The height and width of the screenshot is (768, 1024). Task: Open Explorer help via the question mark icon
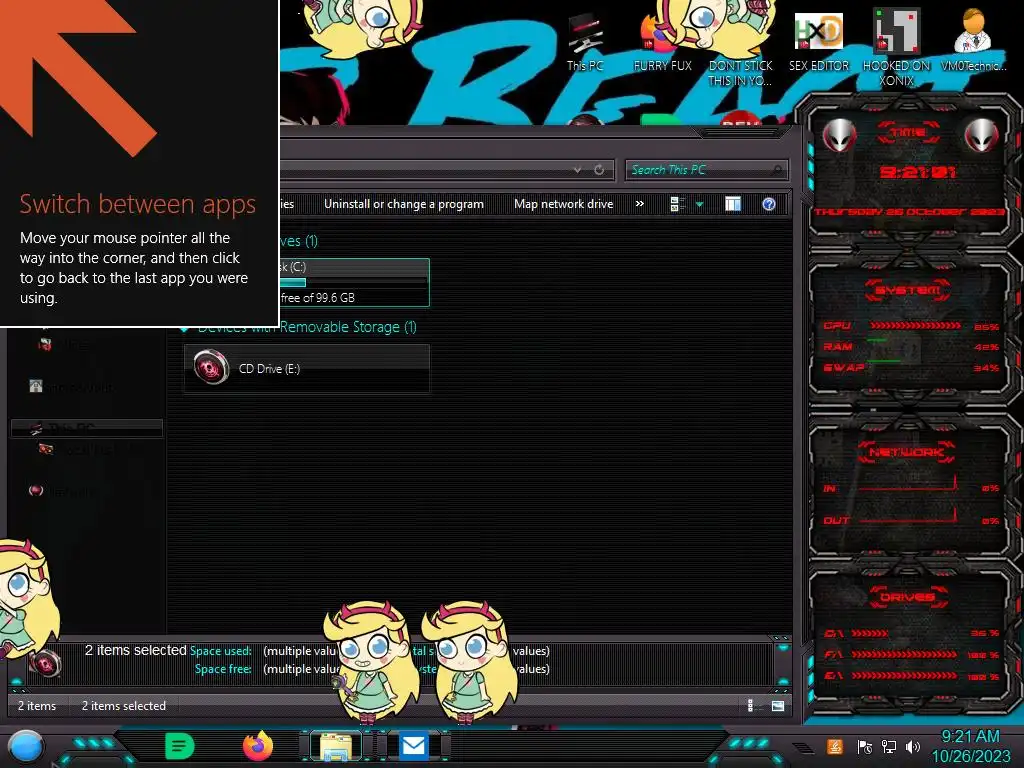[769, 204]
